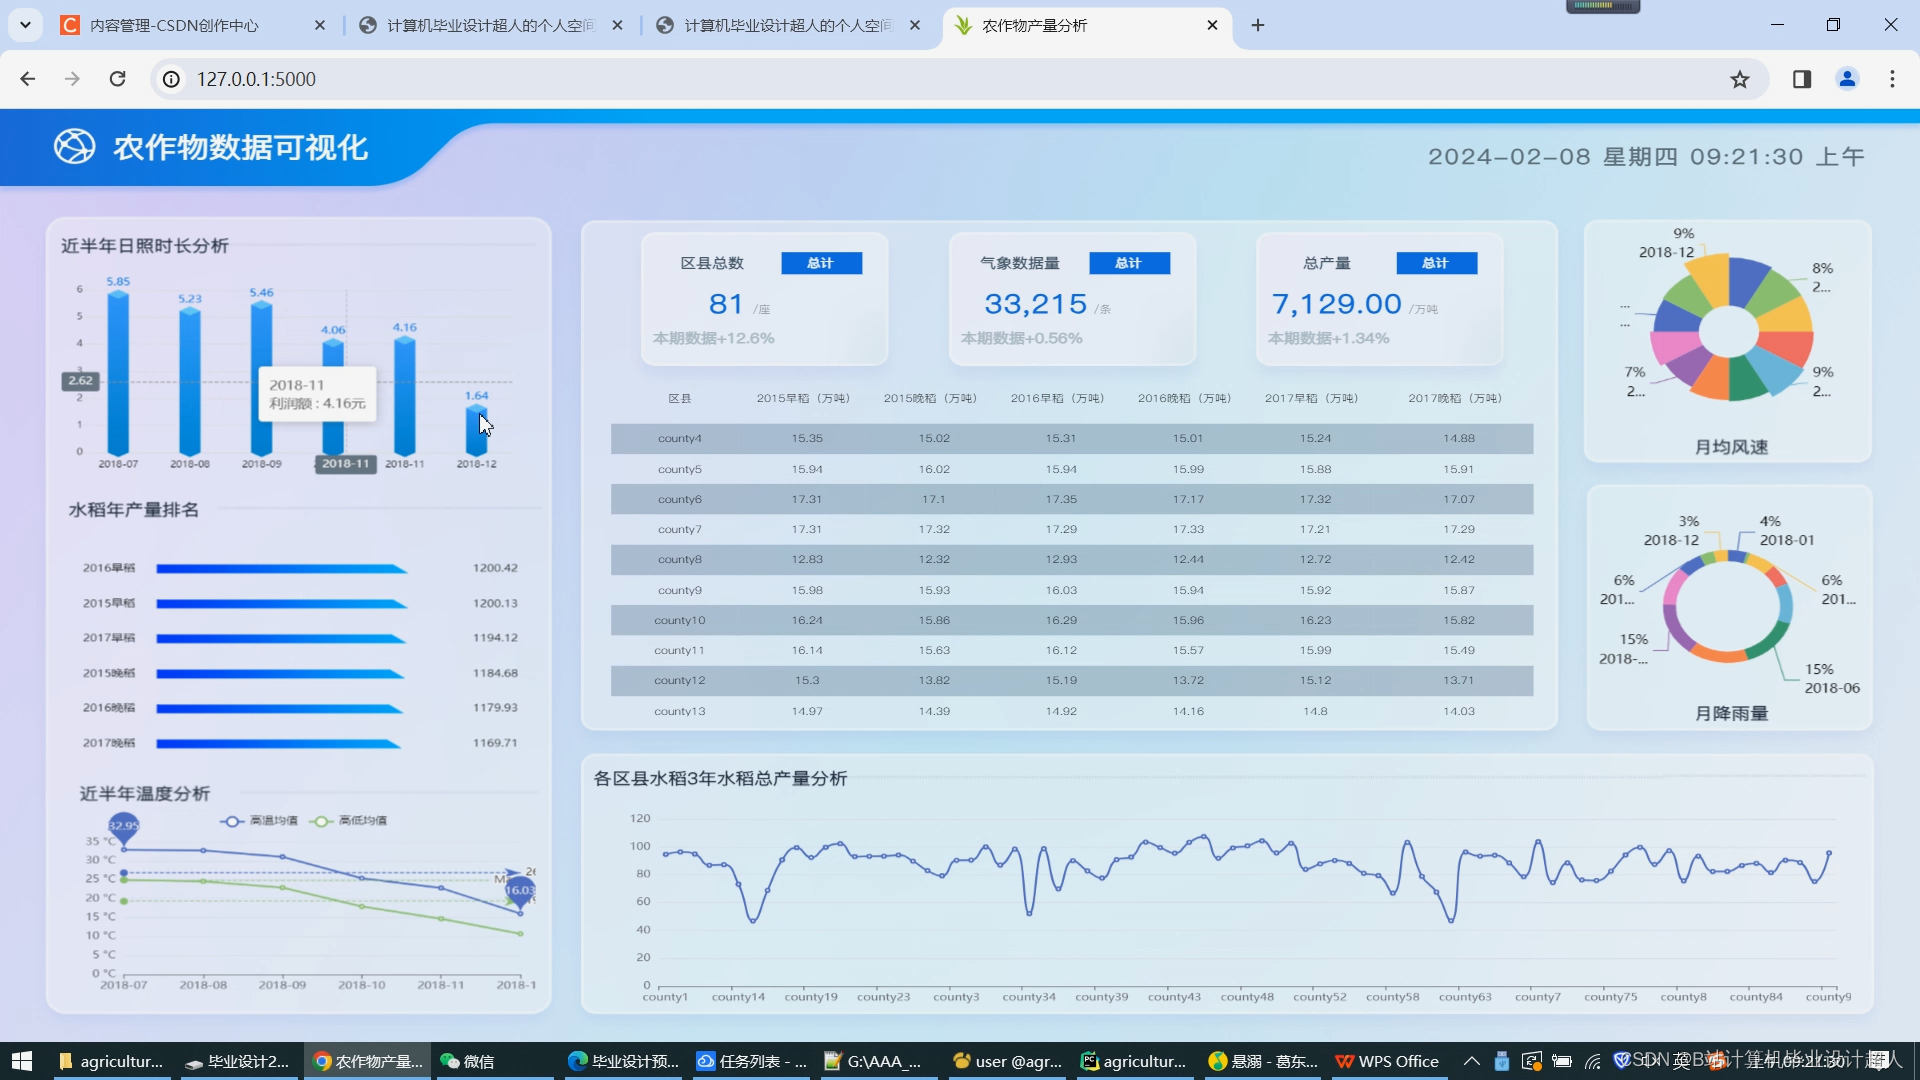
Task: Open the browser side panel icon
Action: tap(1802, 79)
